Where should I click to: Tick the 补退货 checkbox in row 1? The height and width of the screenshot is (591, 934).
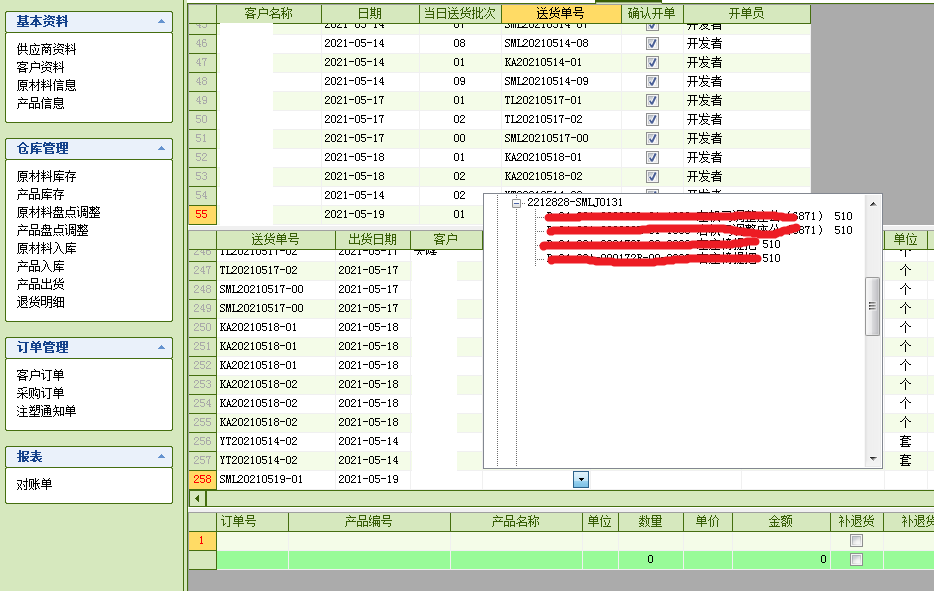pyautogui.click(x=855, y=540)
